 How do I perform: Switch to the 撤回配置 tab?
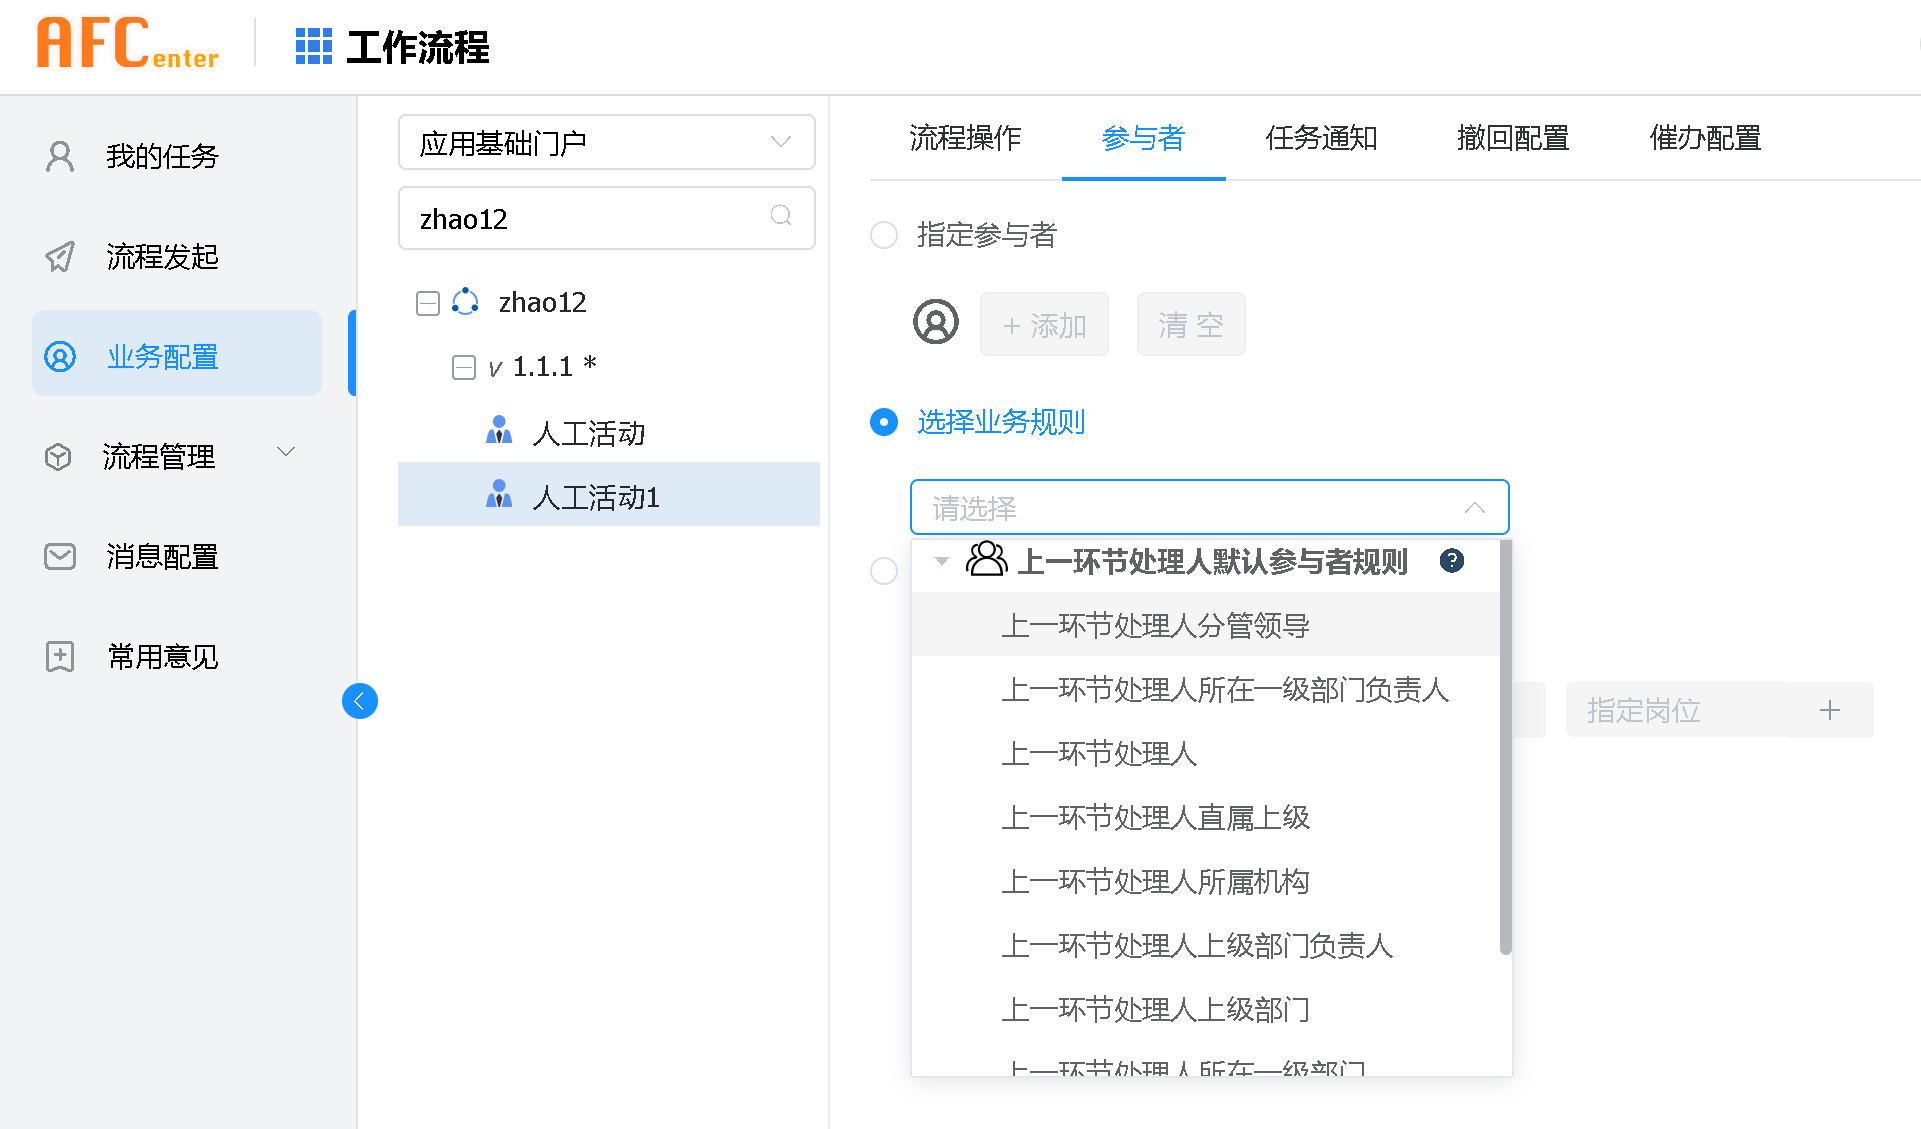coord(1512,139)
